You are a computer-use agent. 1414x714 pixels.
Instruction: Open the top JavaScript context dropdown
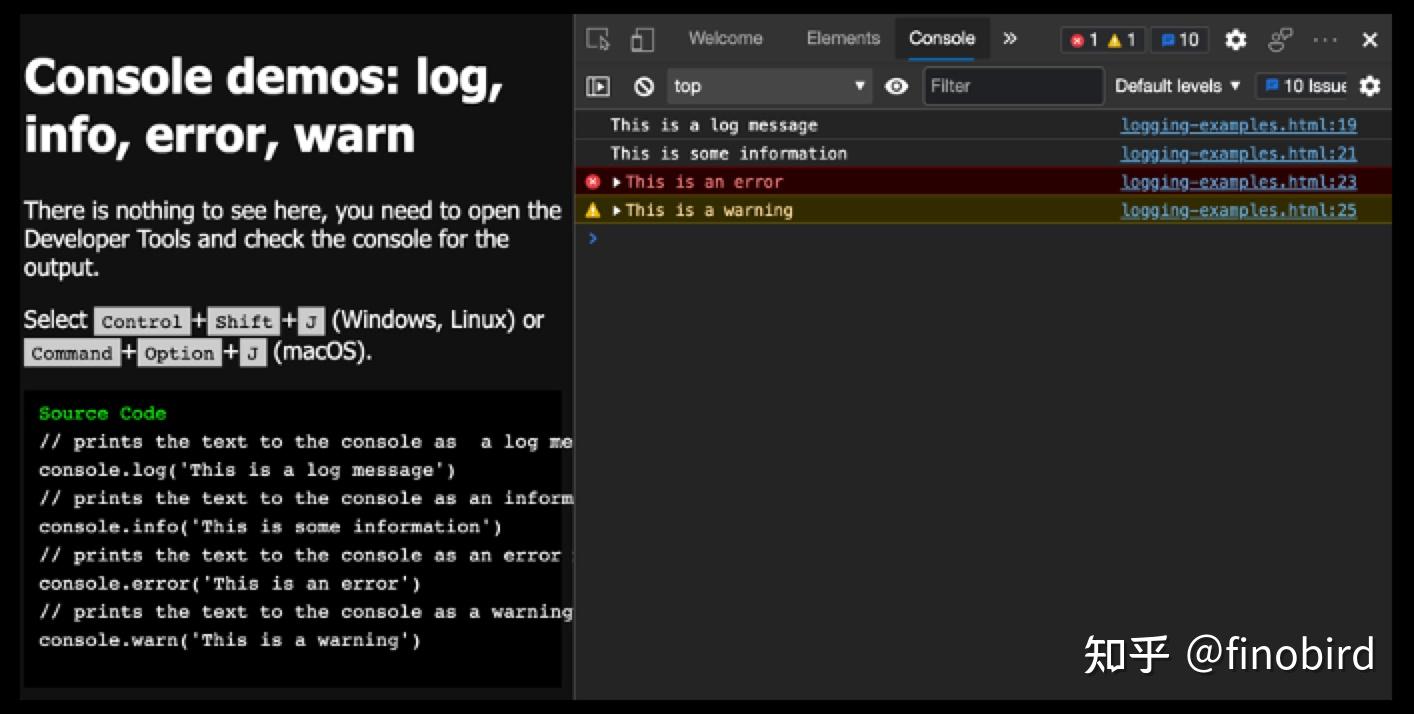(769, 86)
